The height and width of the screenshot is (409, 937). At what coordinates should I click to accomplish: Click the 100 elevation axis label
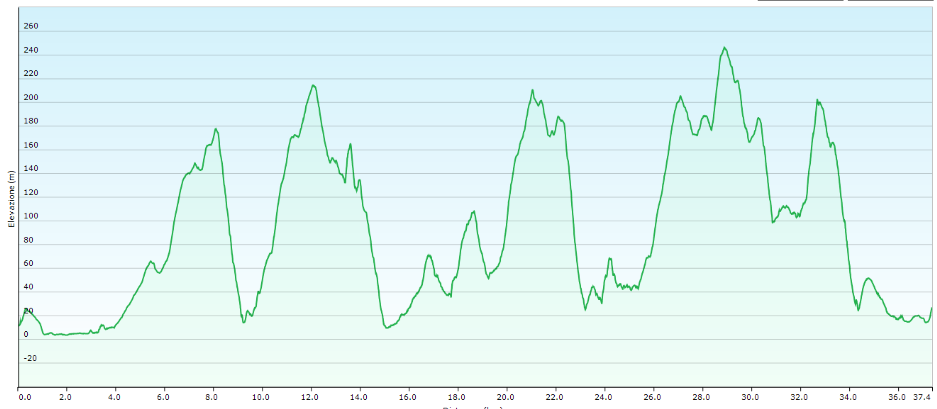click(x=30, y=216)
